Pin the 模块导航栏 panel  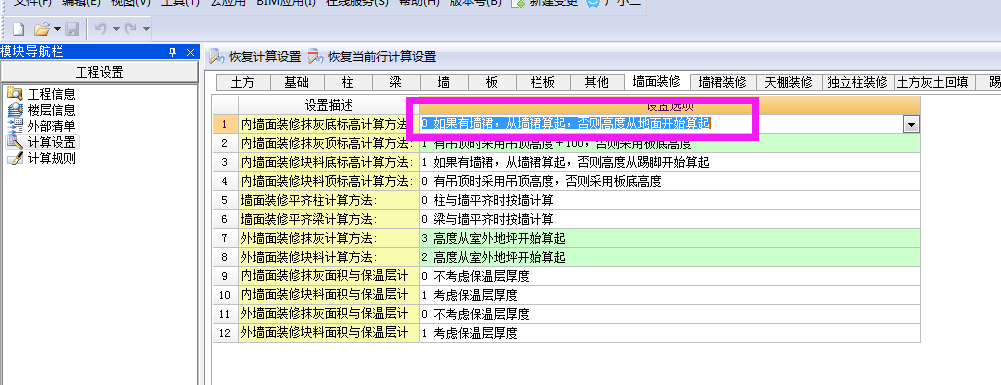[x=172, y=52]
